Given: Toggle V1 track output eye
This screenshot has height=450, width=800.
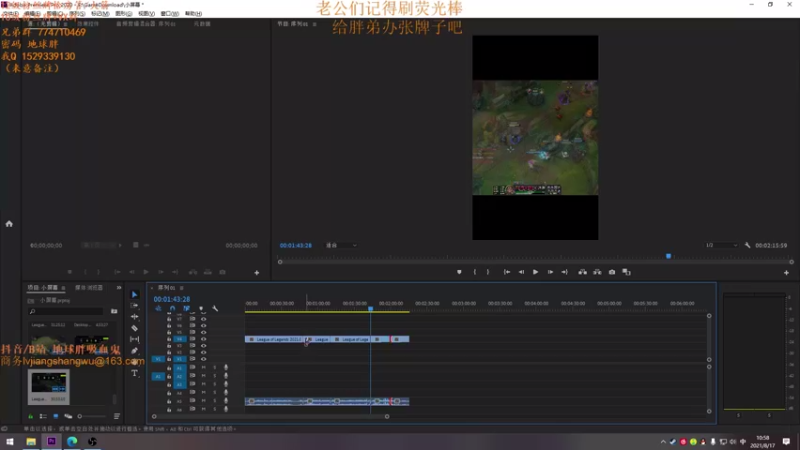Looking at the screenshot, I should pos(204,359).
